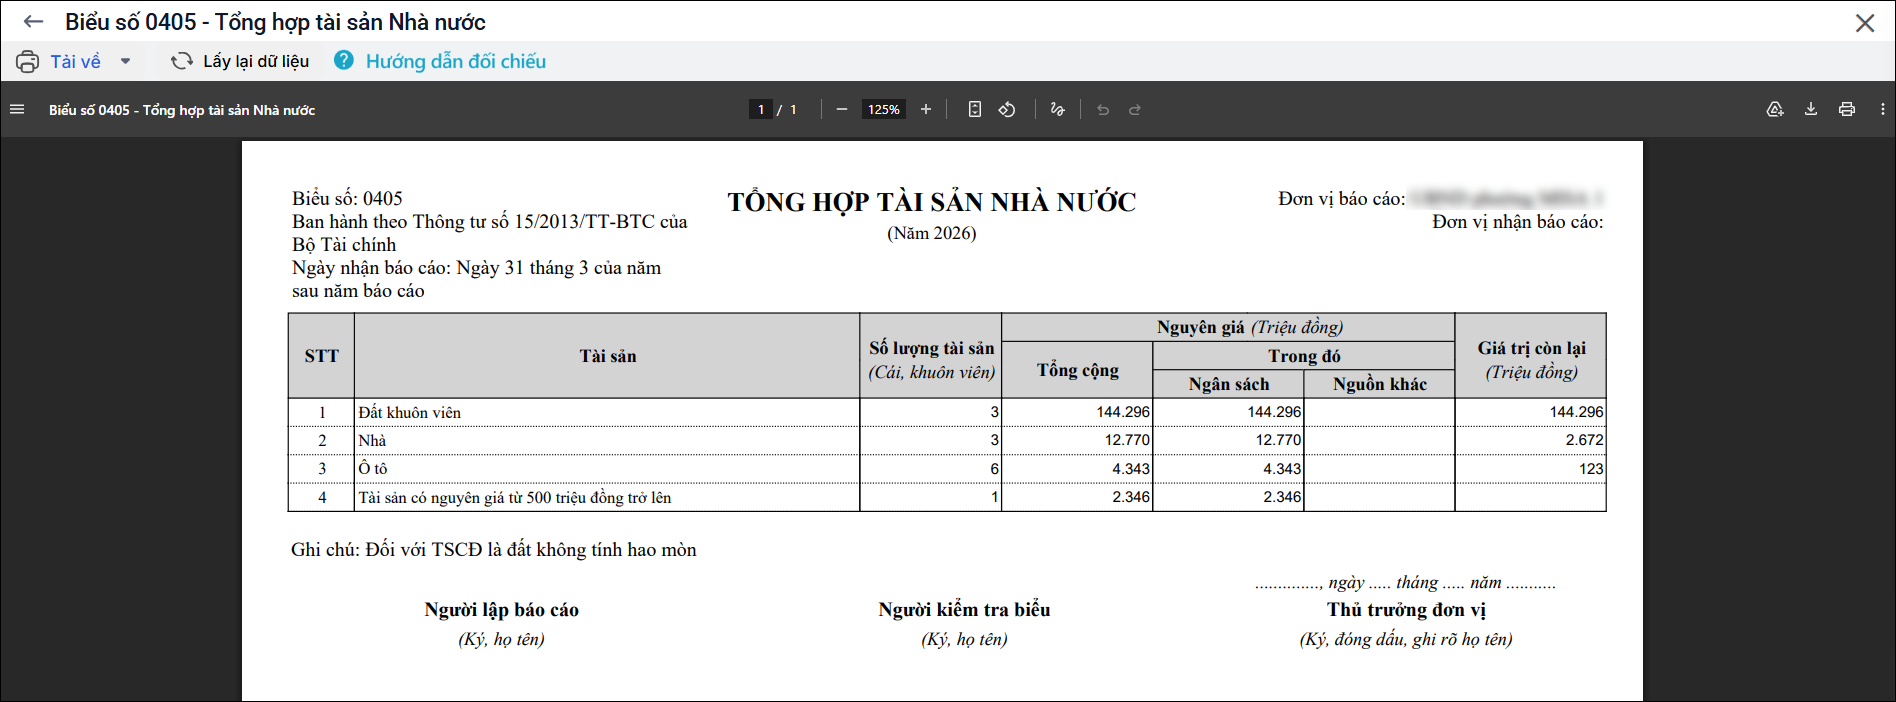This screenshot has height=702, width=1896.
Task: Click the Biểu số: 0405 text
Action: [347, 198]
